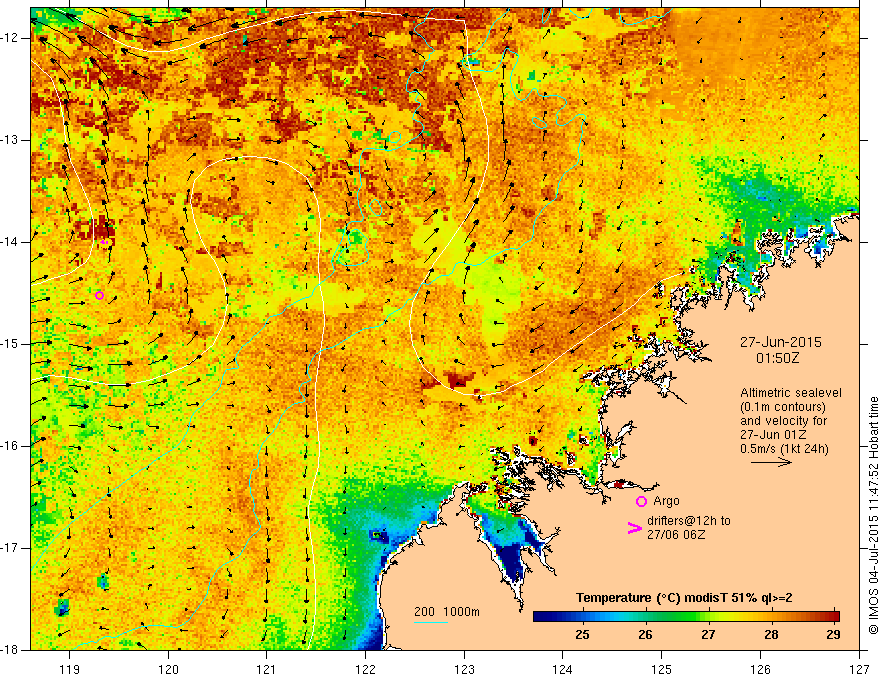Click the '01:50Z' time text
This screenshot has width=880, height=680.
coord(777,358)
